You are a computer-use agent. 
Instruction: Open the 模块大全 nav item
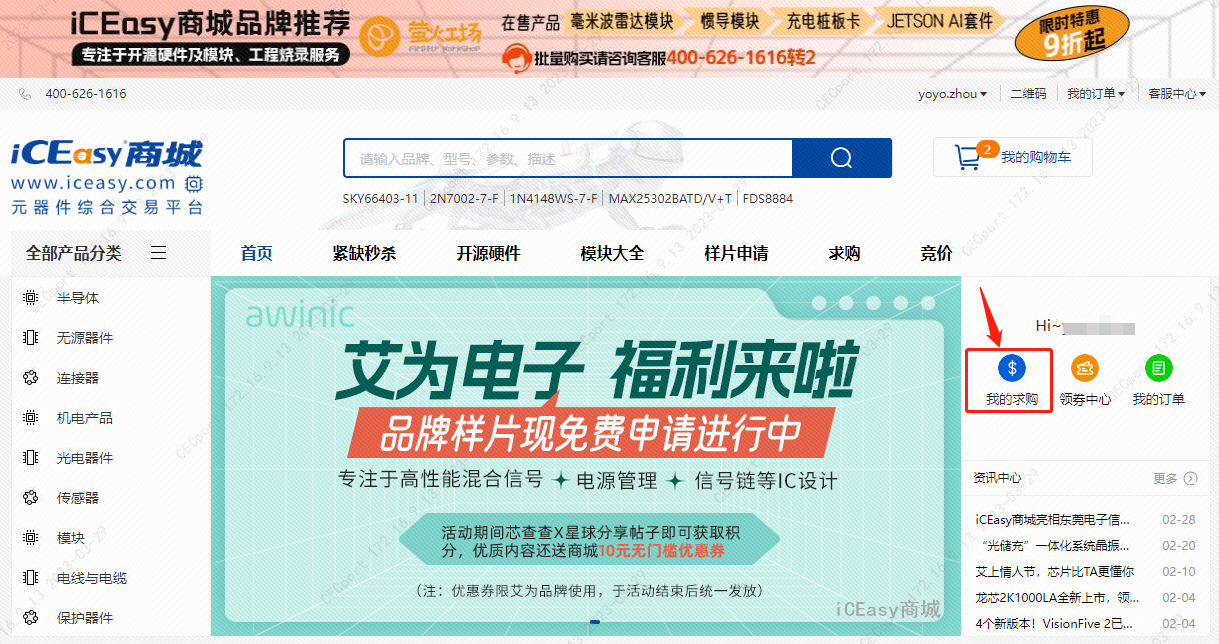(x=612, y=254)
